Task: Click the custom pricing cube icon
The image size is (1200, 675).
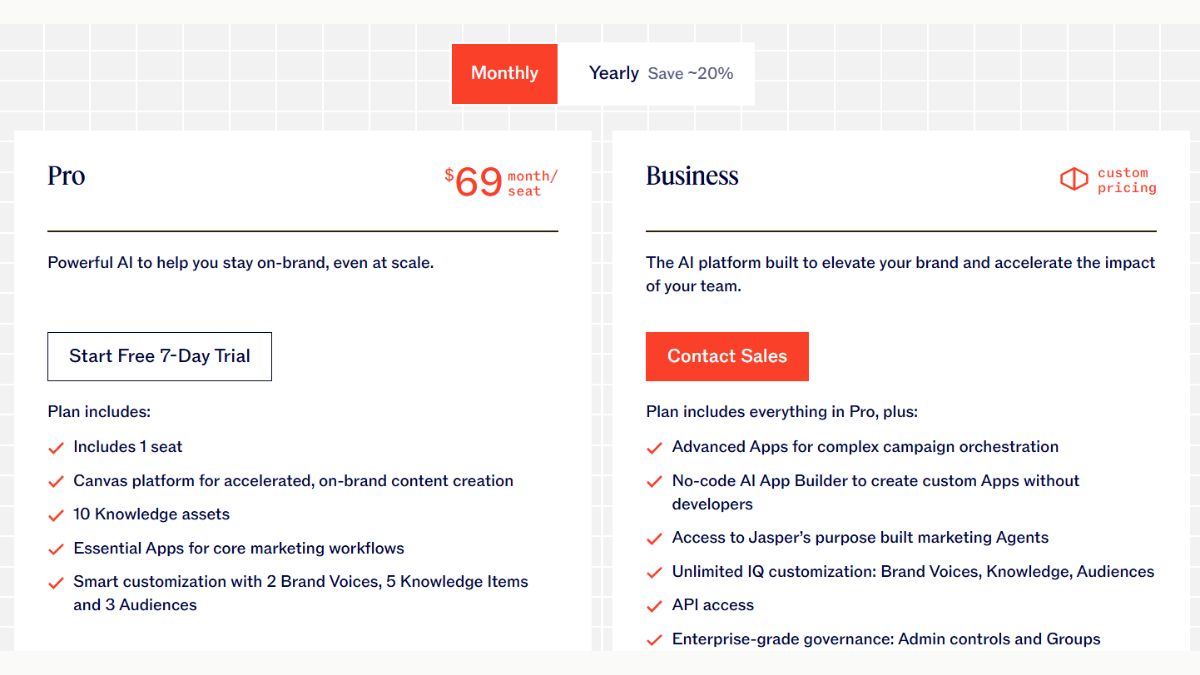Action: coord(1073,179)
